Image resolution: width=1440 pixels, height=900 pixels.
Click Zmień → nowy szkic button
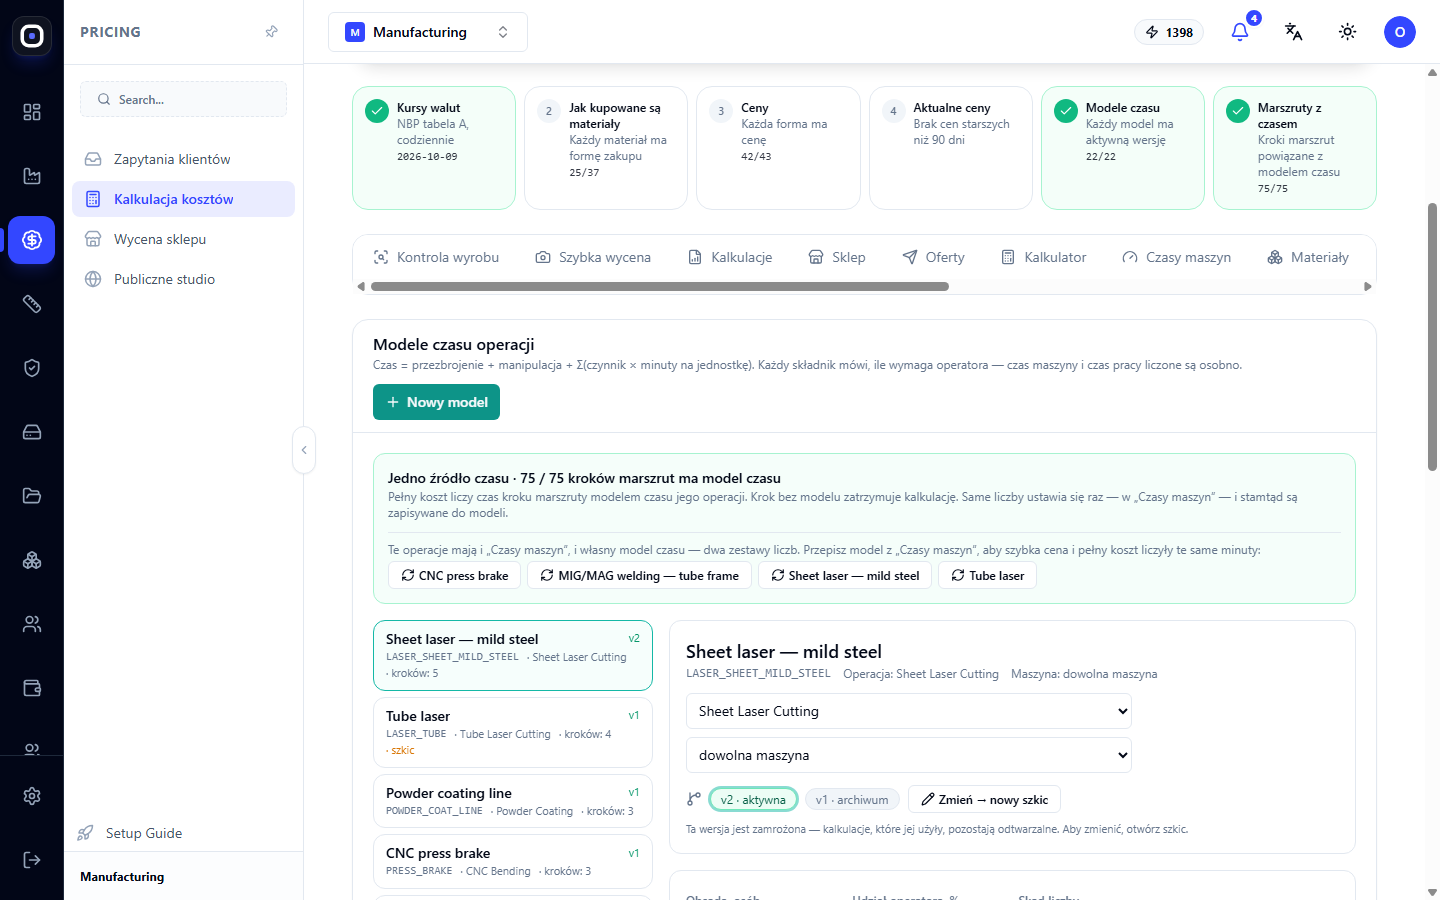click(x=984, y=799)
